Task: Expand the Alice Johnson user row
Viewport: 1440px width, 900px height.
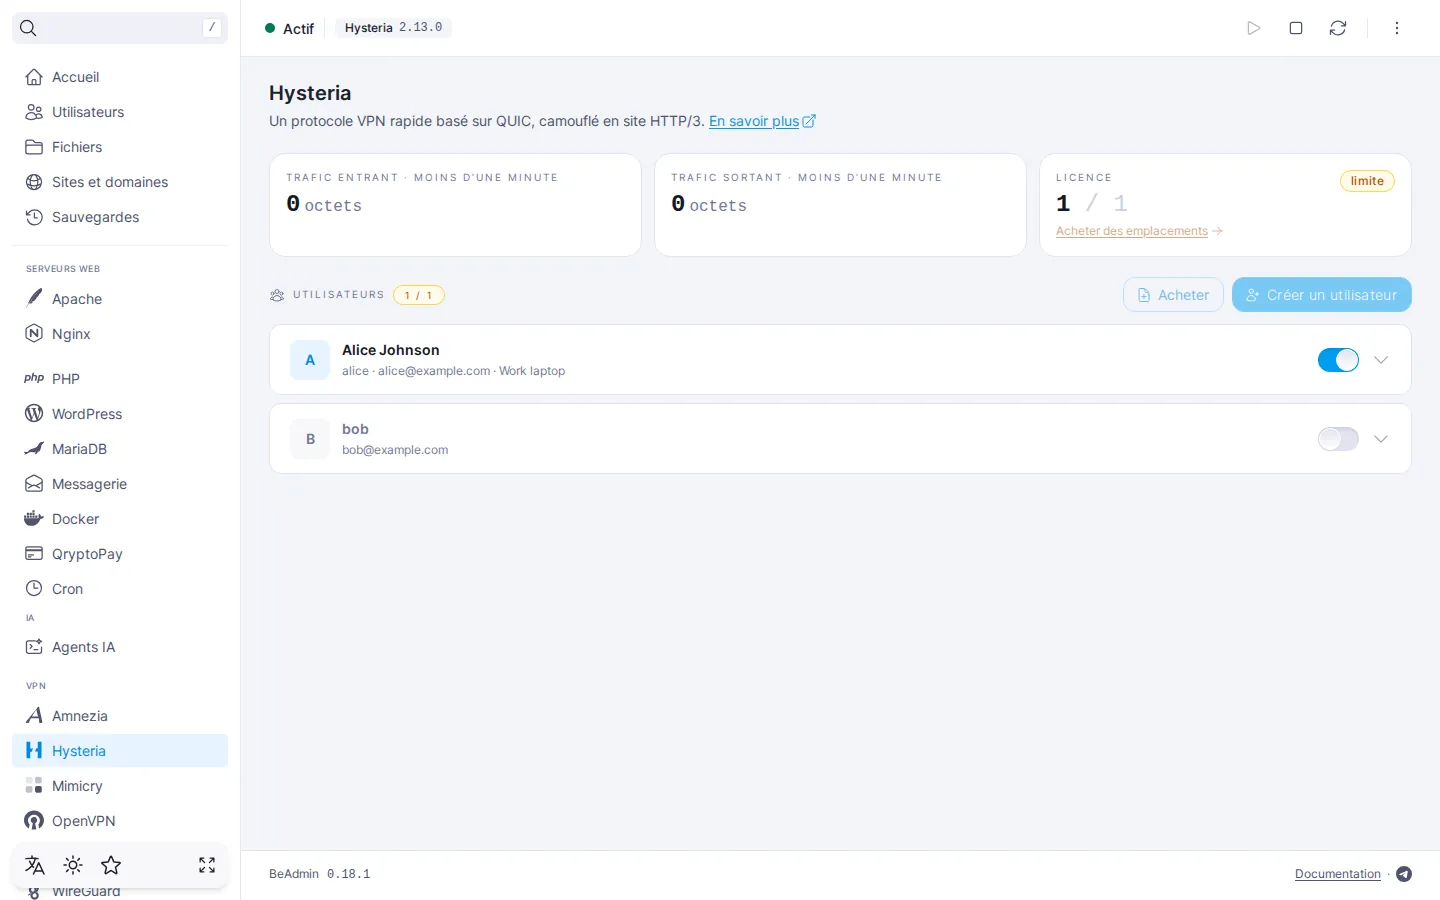Action: coord(1381,360)
